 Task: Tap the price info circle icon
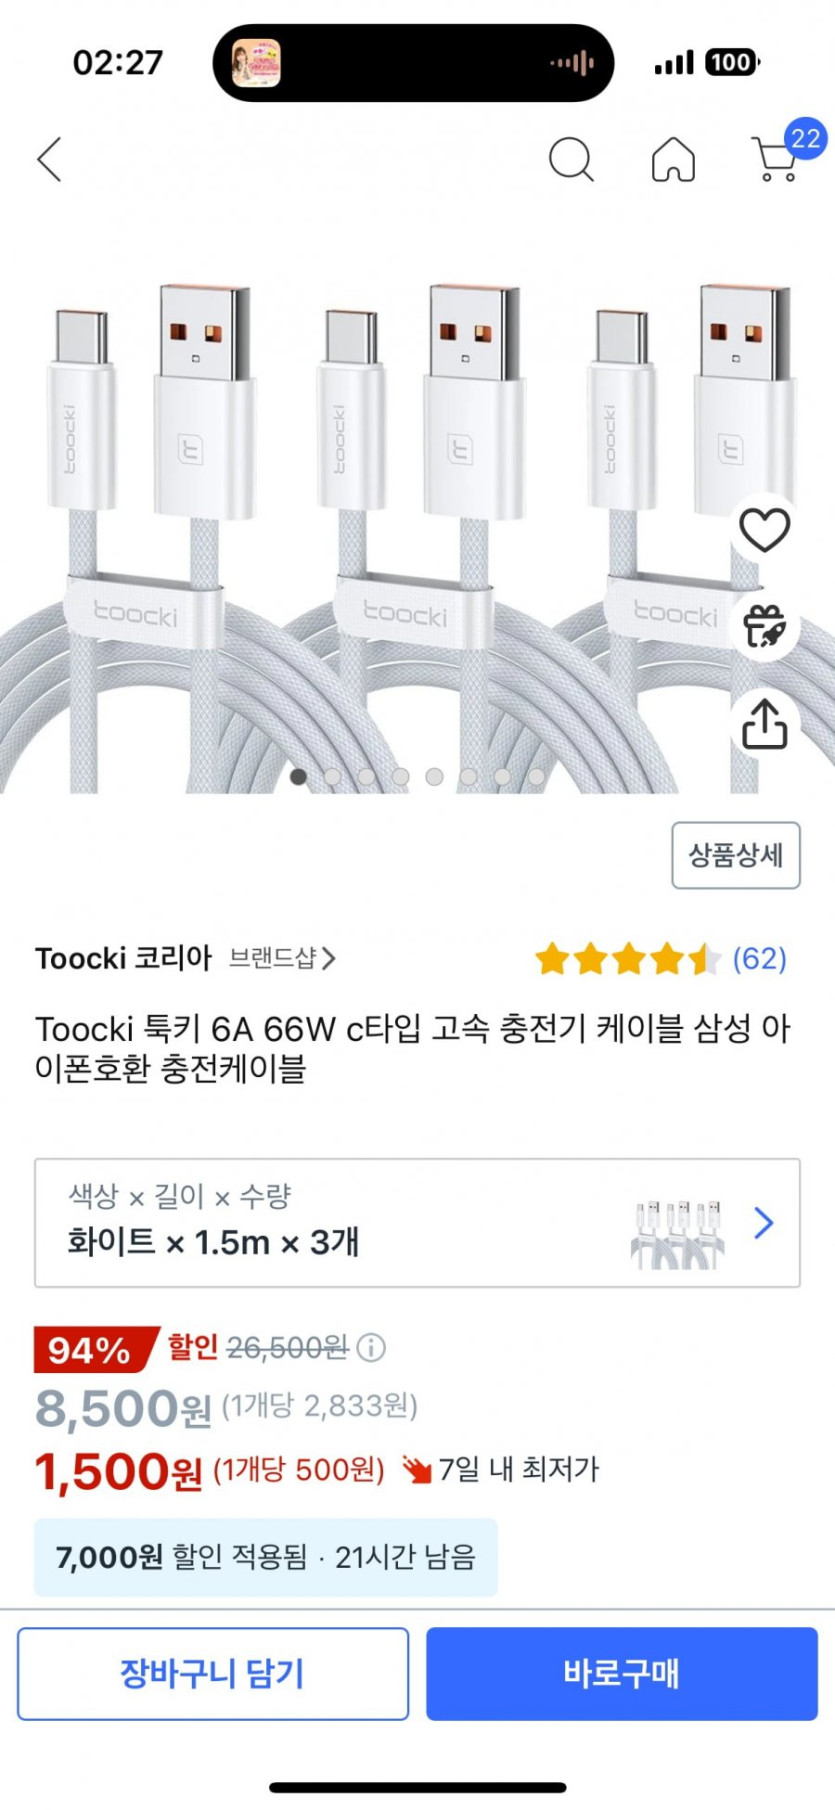[371, 1348]
